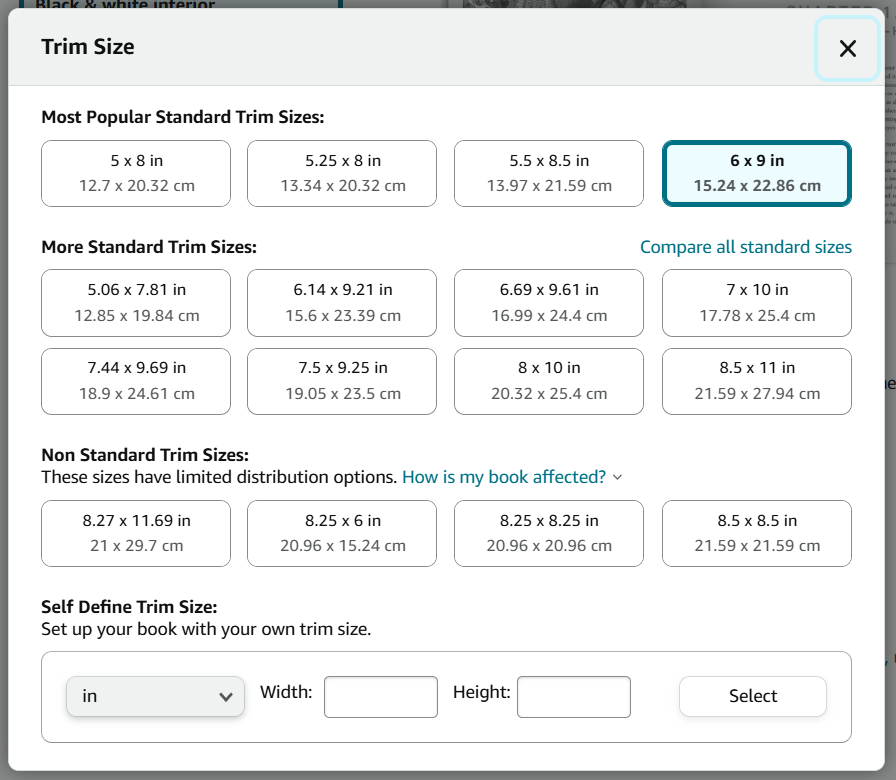896x780 pixels.
Task: Select the 7.44 x 9.69 in size
Action: 135,381
